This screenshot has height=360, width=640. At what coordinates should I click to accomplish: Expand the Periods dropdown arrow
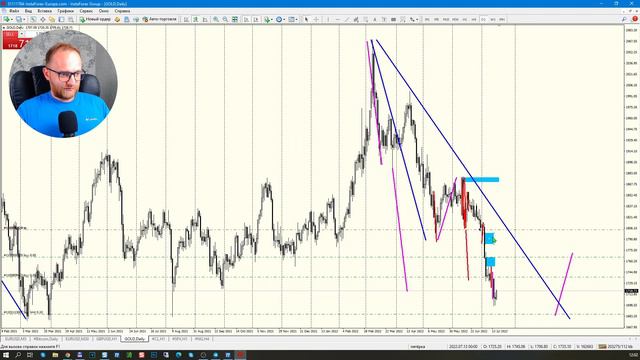pos(284,19)
